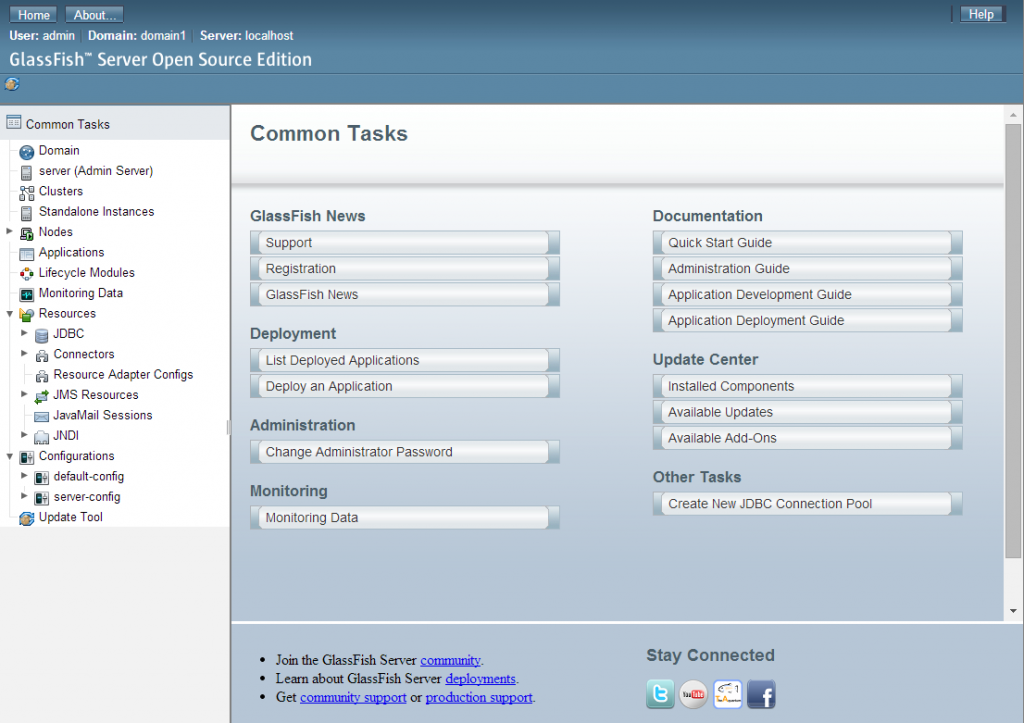Screen dimensions: 1024x723
Task: Click the Twitter icon under Stay Connected
Action: [x=660, y=693]
